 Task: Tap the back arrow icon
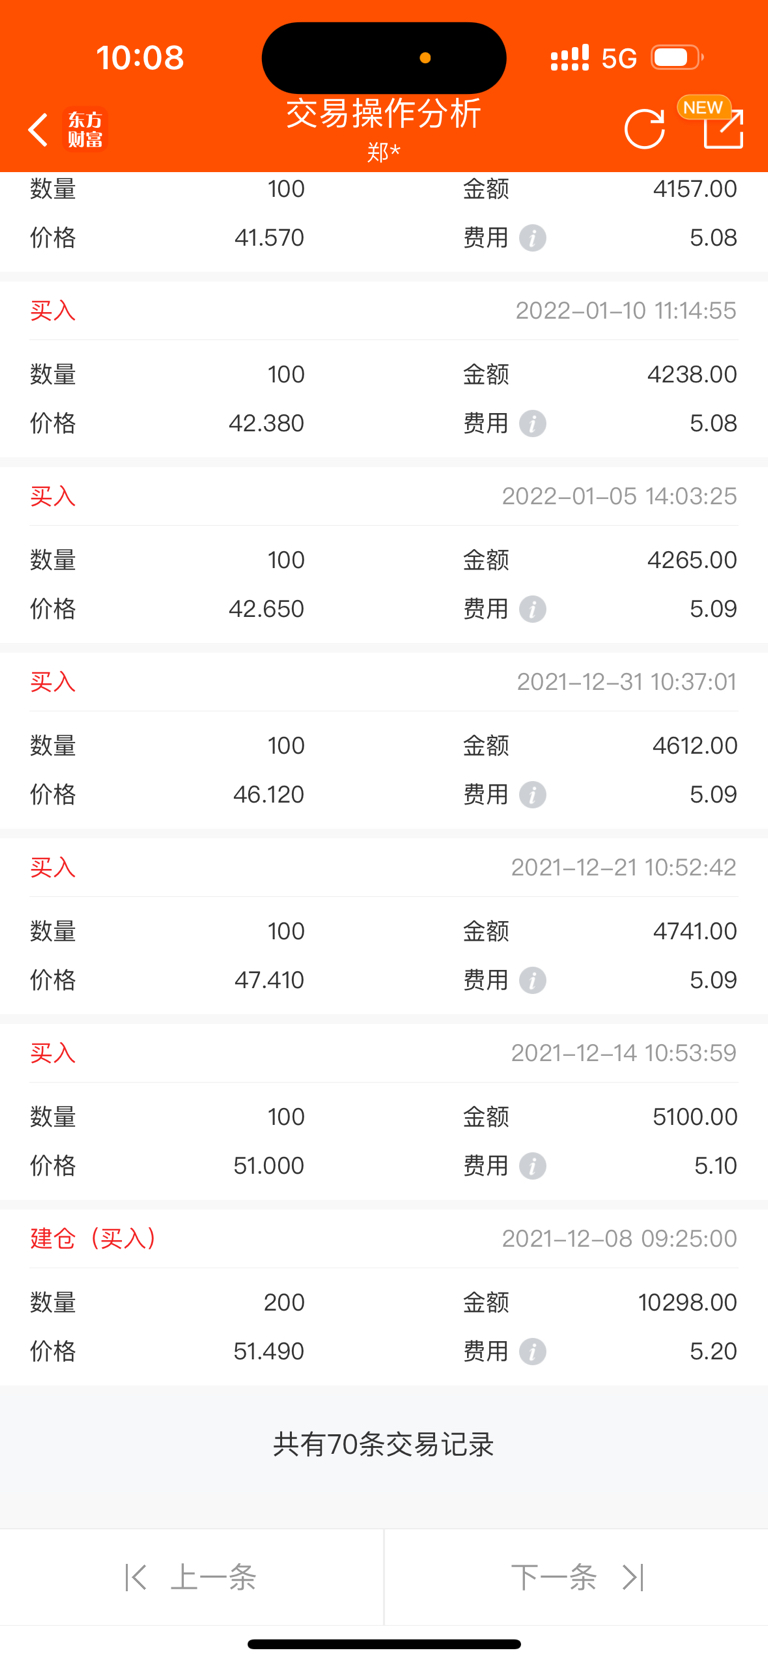pos(38,130)
